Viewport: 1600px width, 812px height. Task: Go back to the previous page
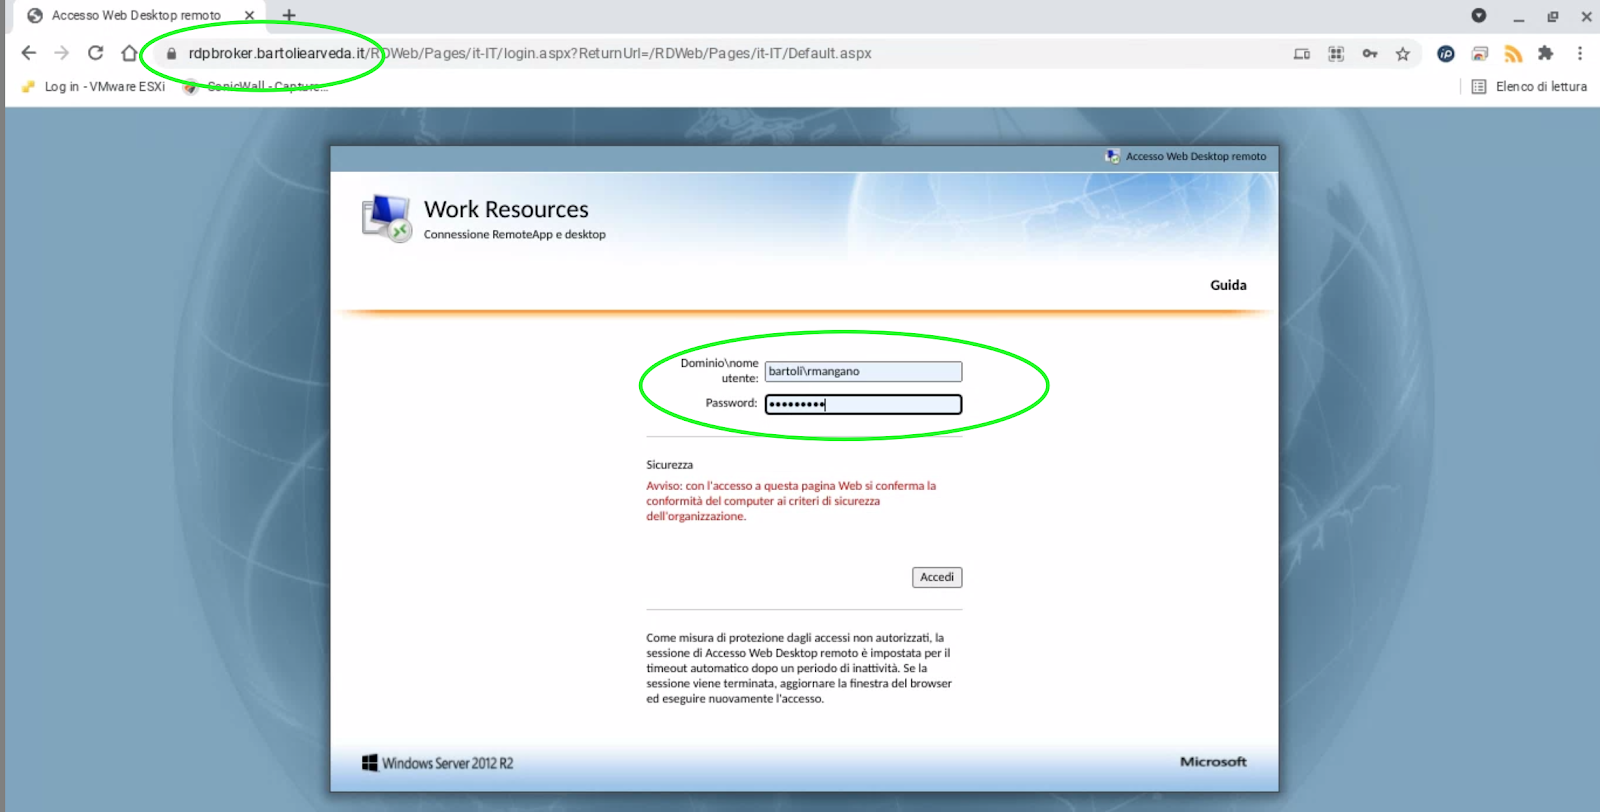pos(28,53)
